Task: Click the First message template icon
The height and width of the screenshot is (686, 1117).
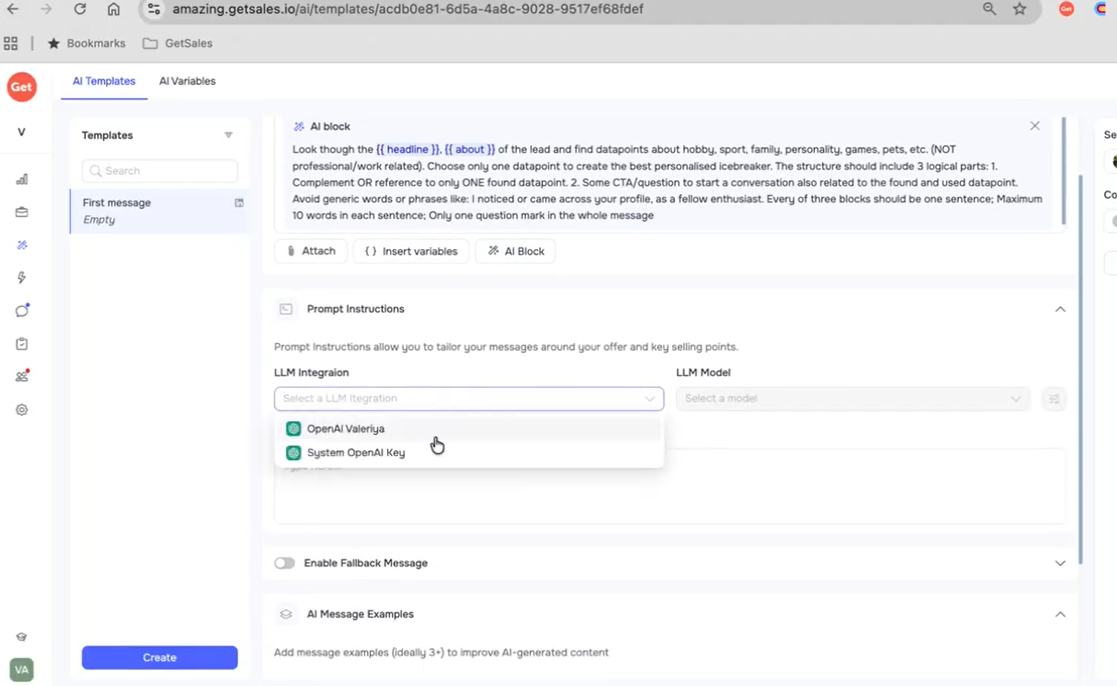Action: [x=239, y=203]
